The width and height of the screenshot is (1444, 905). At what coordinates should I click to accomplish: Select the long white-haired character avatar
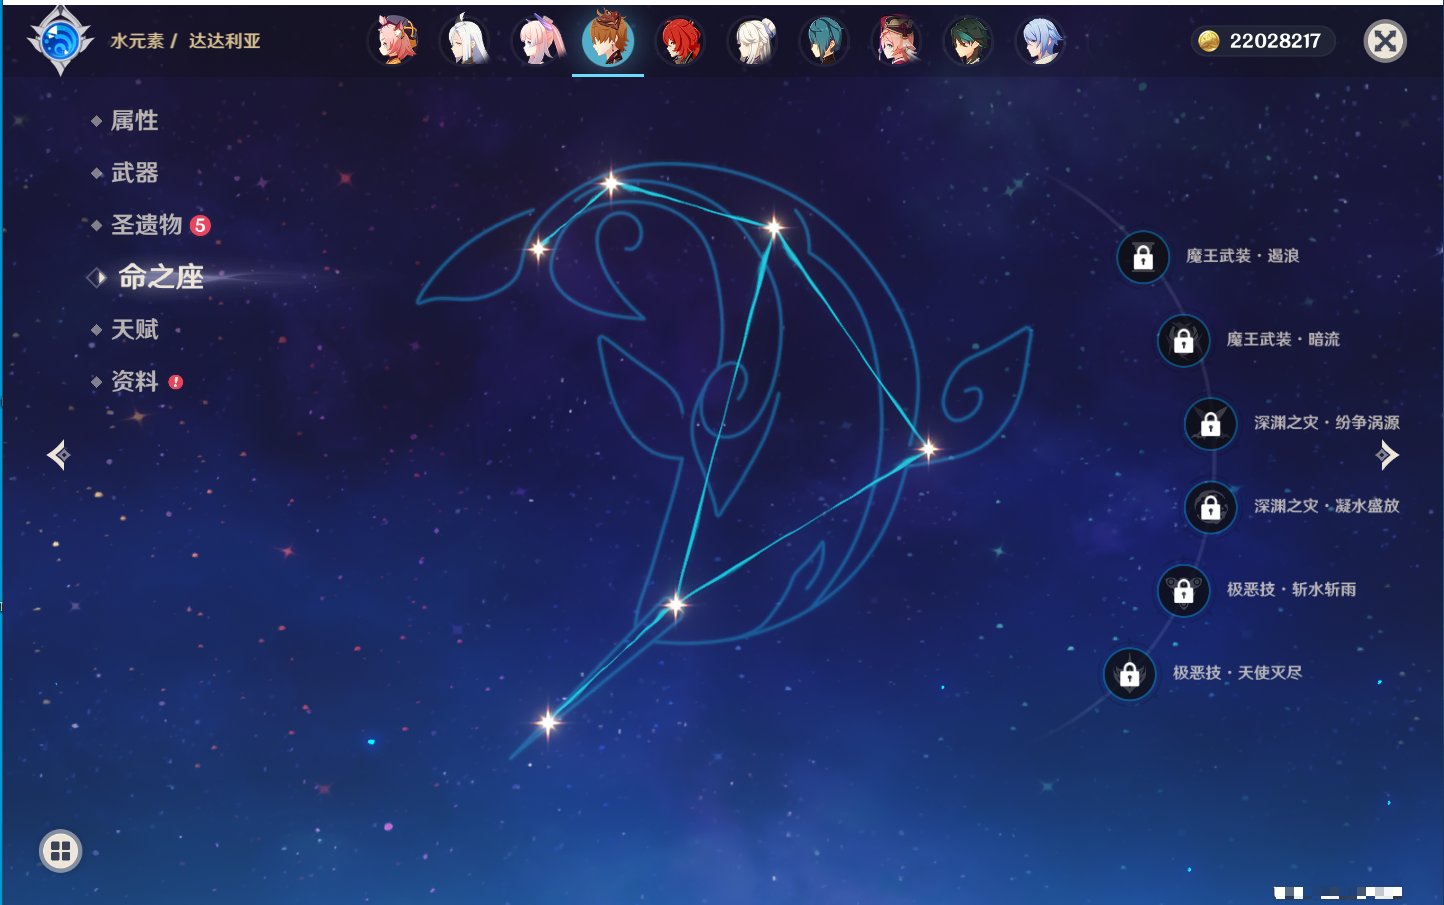click(465, 41)
